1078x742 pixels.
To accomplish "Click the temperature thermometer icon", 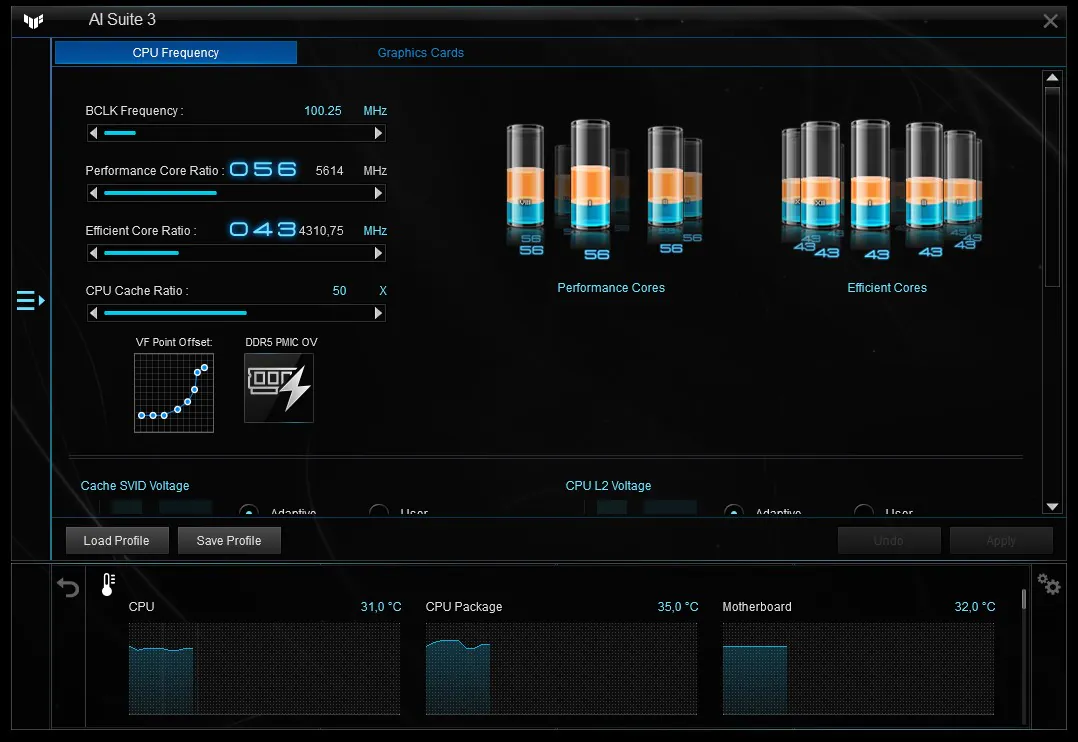I will pyautogui.click(x=108, y=584).
